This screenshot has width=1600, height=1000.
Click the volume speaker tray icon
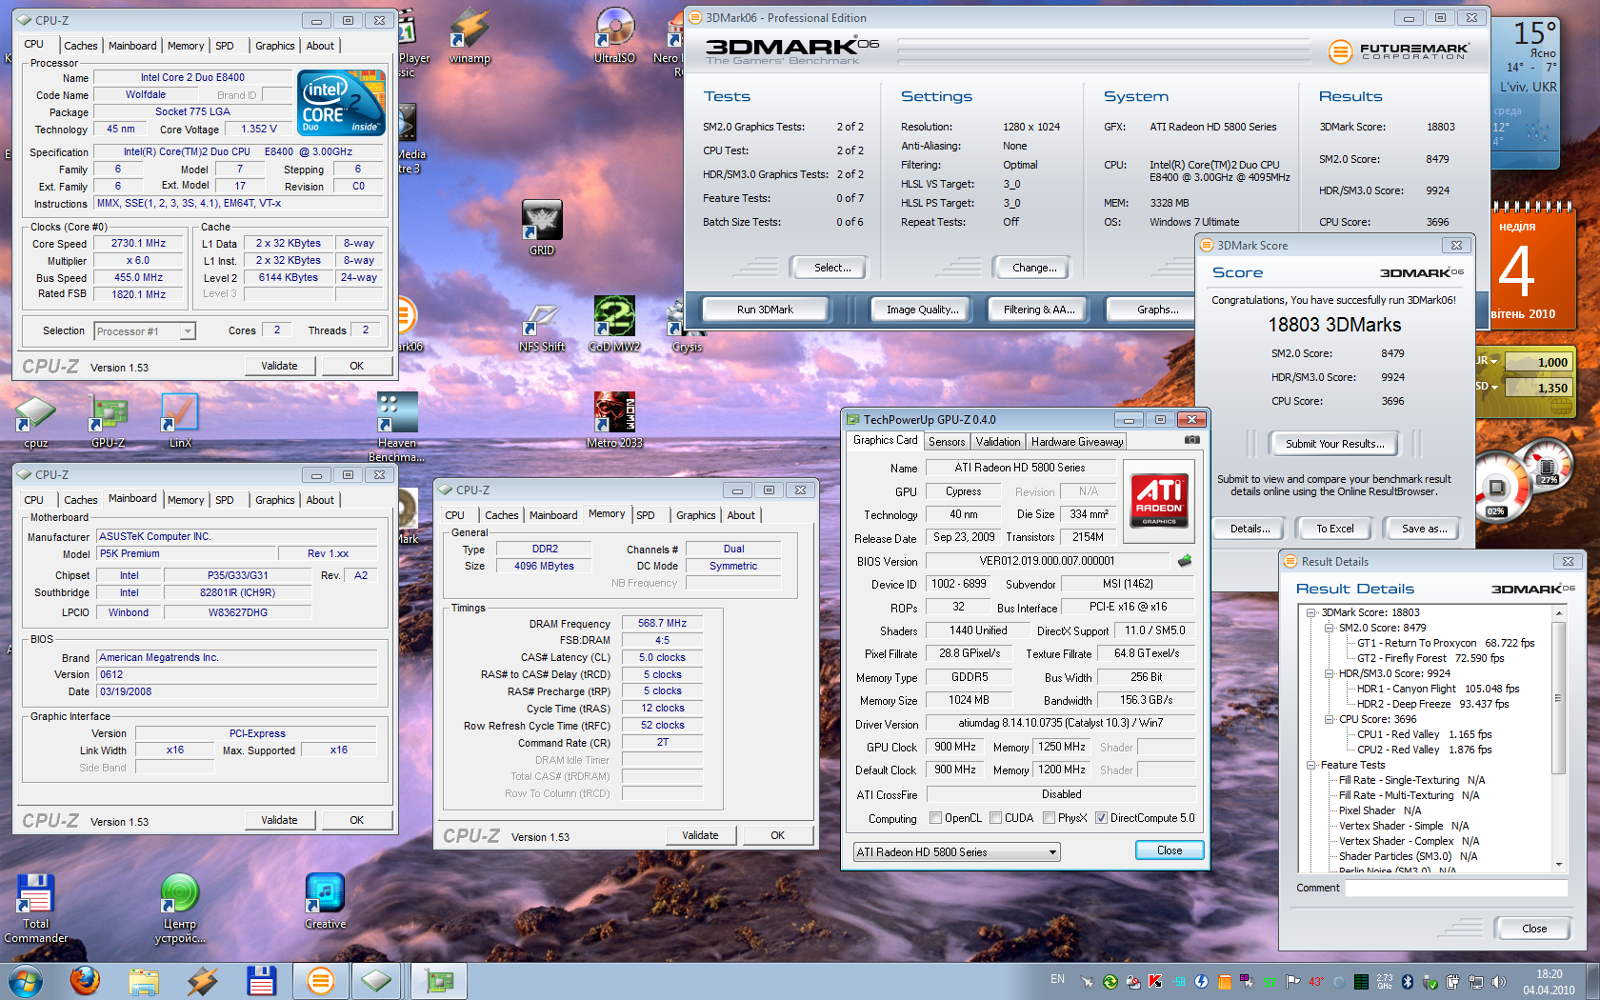pos(1497,982)
